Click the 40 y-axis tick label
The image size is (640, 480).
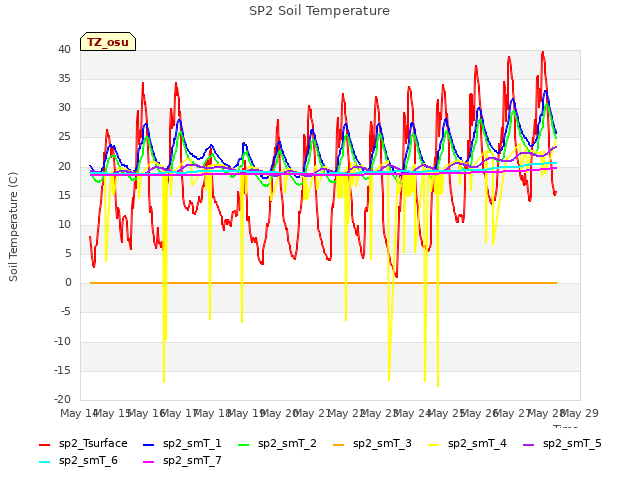tap(64, 50)
